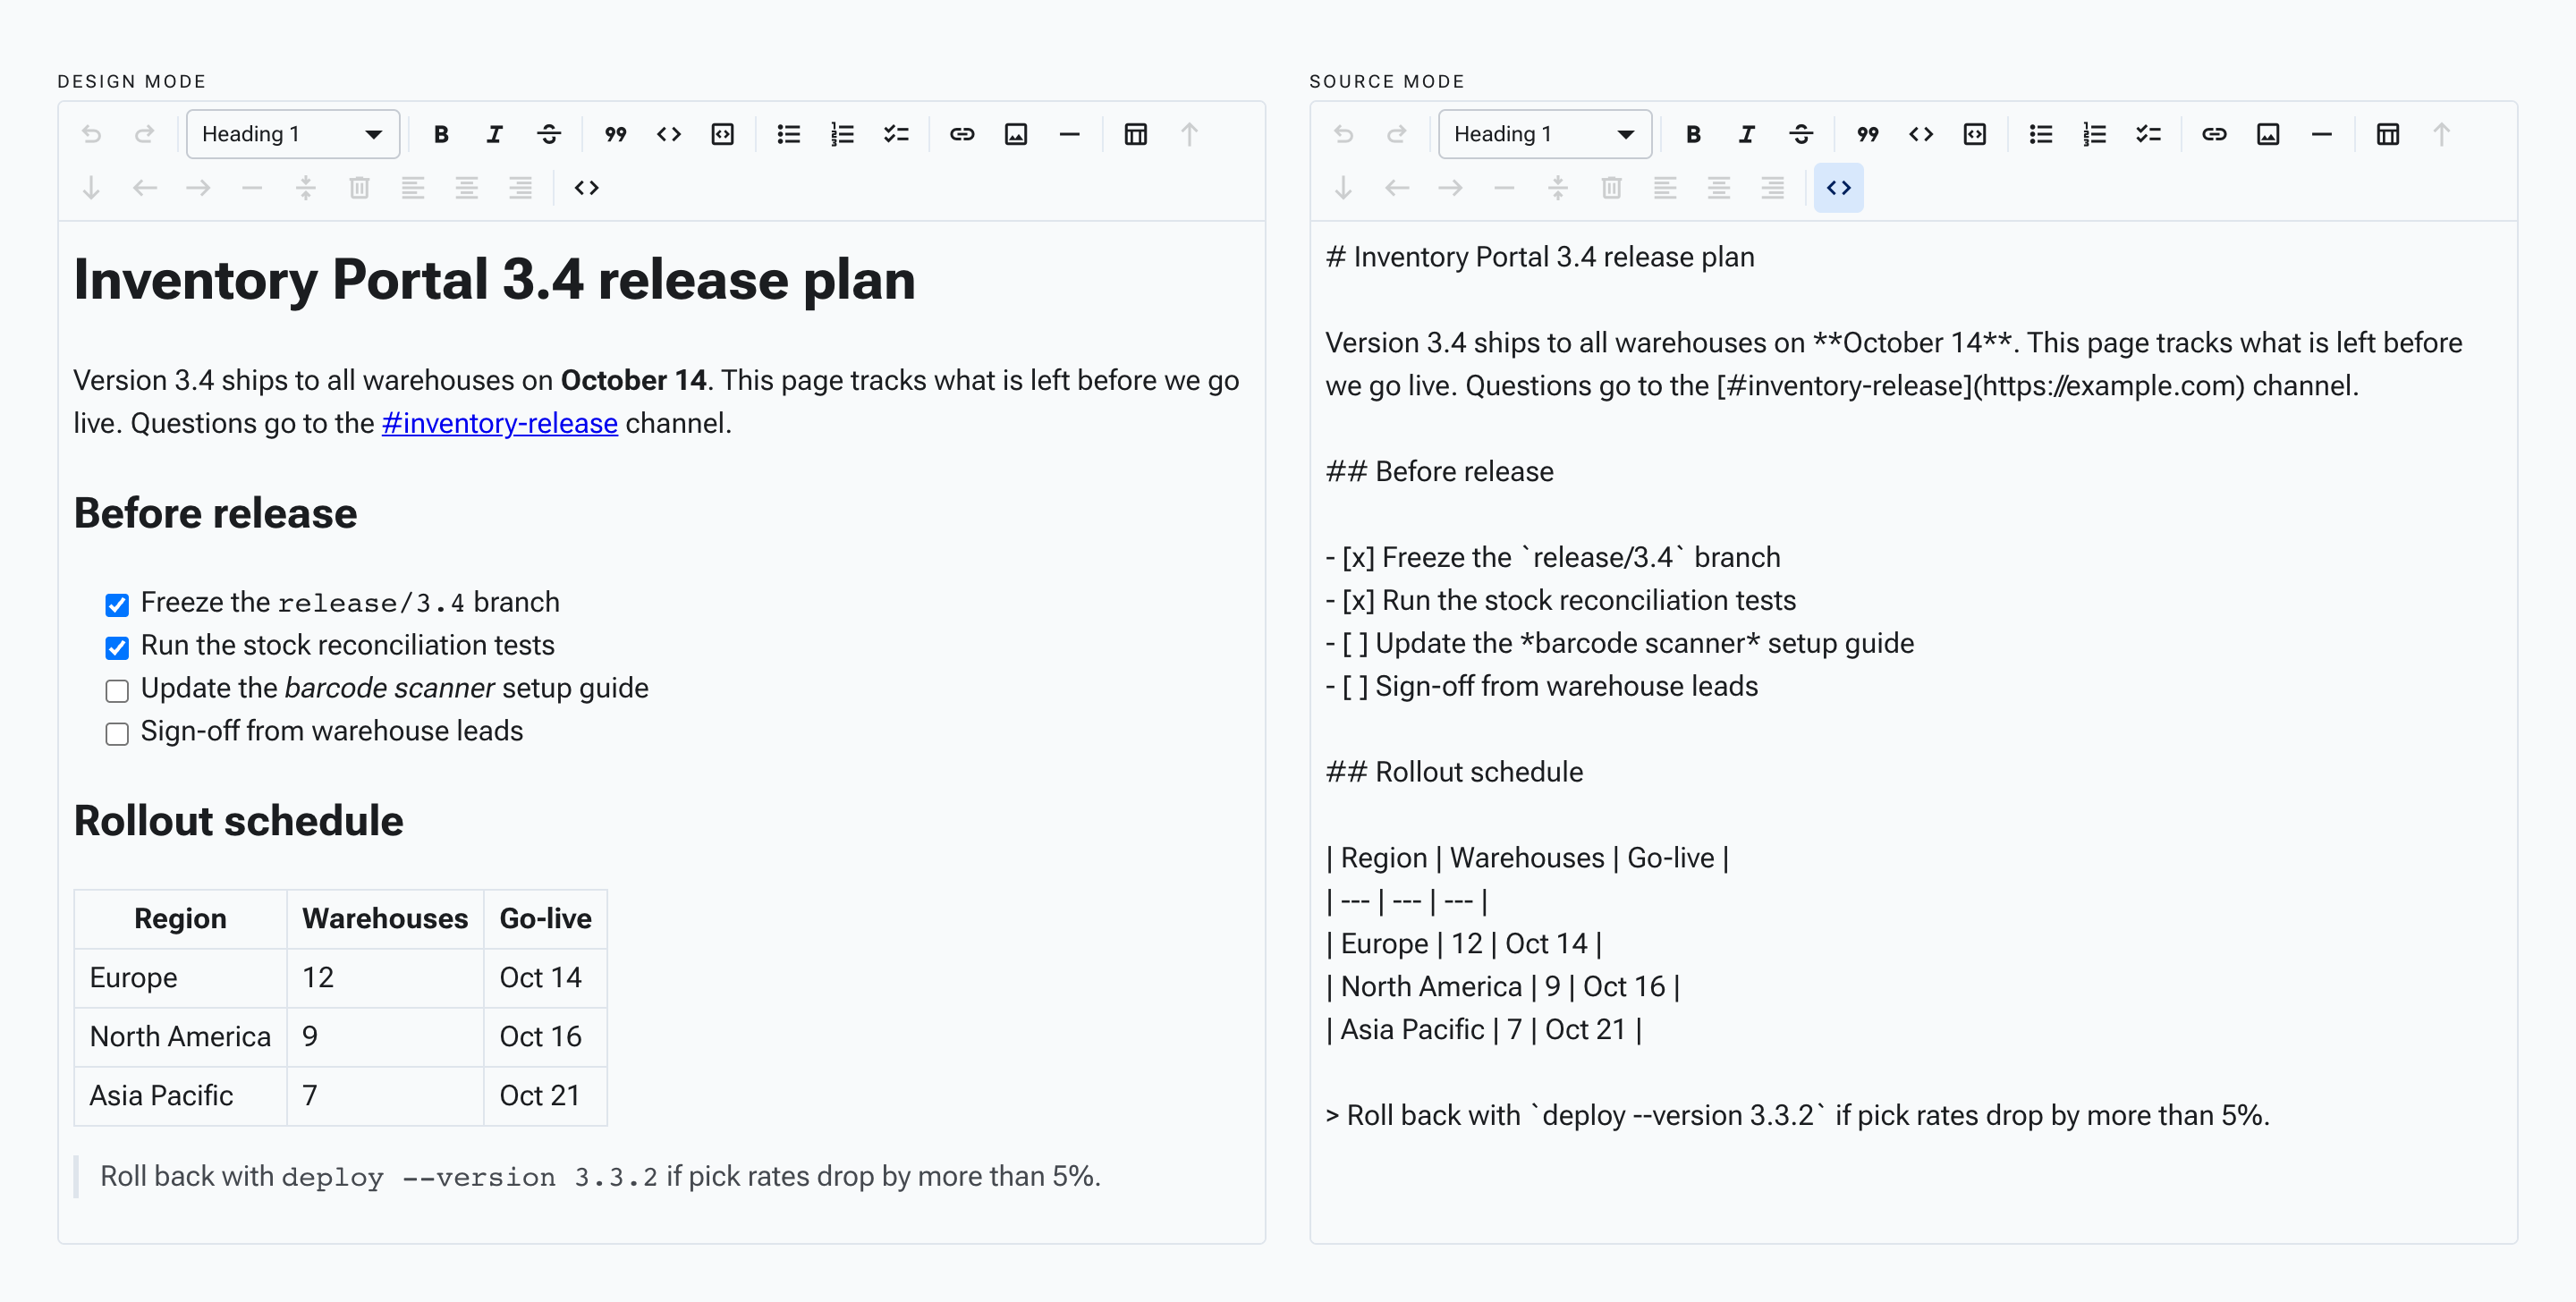
Task: Click add row above arrow in Design Mode
Action: (1190, 134)
